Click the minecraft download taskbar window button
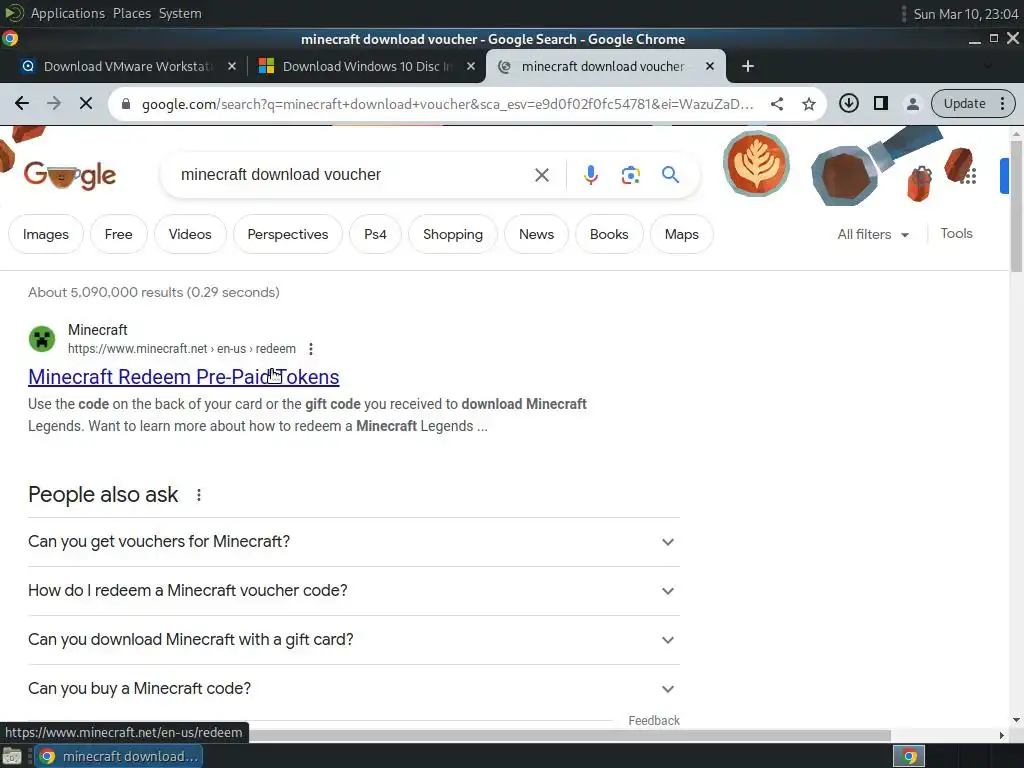This screenshot has height=768, width=1024. pyautogui.click(x=119, y=756)
